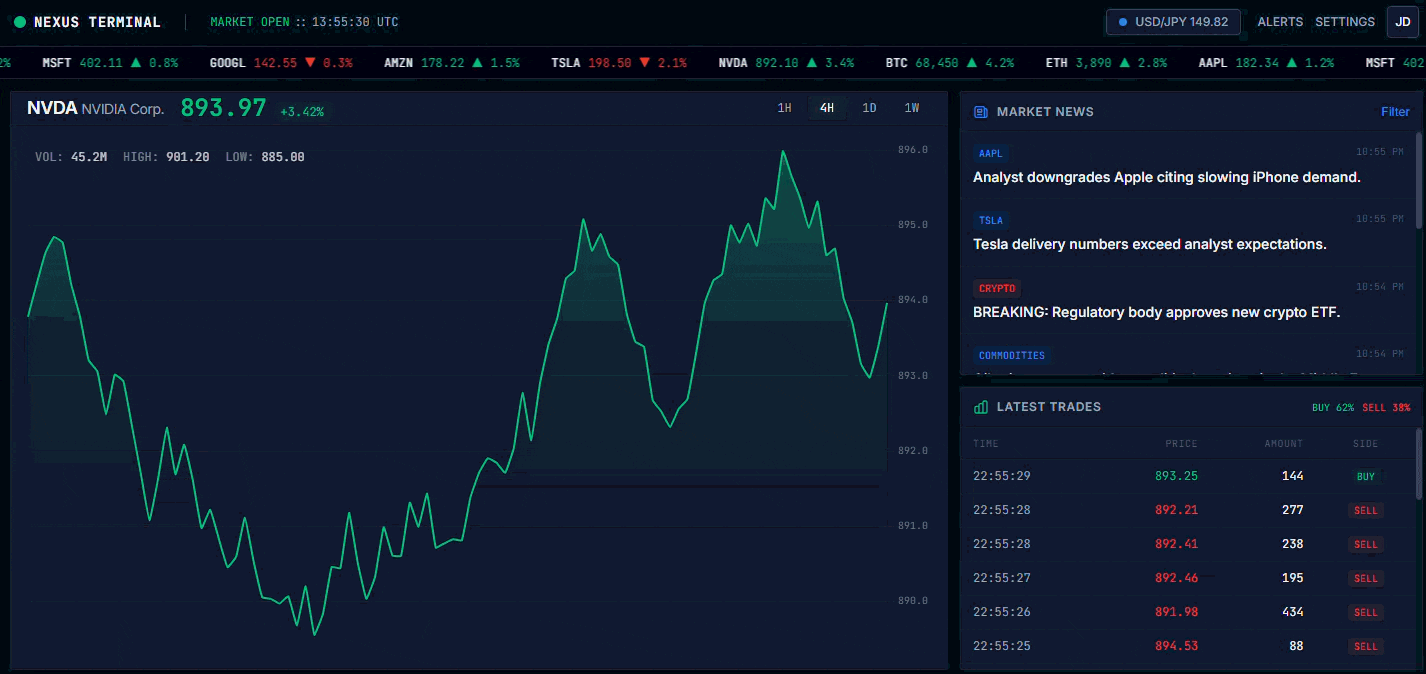The height and width of the screenshot is (674, 1426).
Task: Click the HIGH 901.20 stat
Action: (166, 157)
